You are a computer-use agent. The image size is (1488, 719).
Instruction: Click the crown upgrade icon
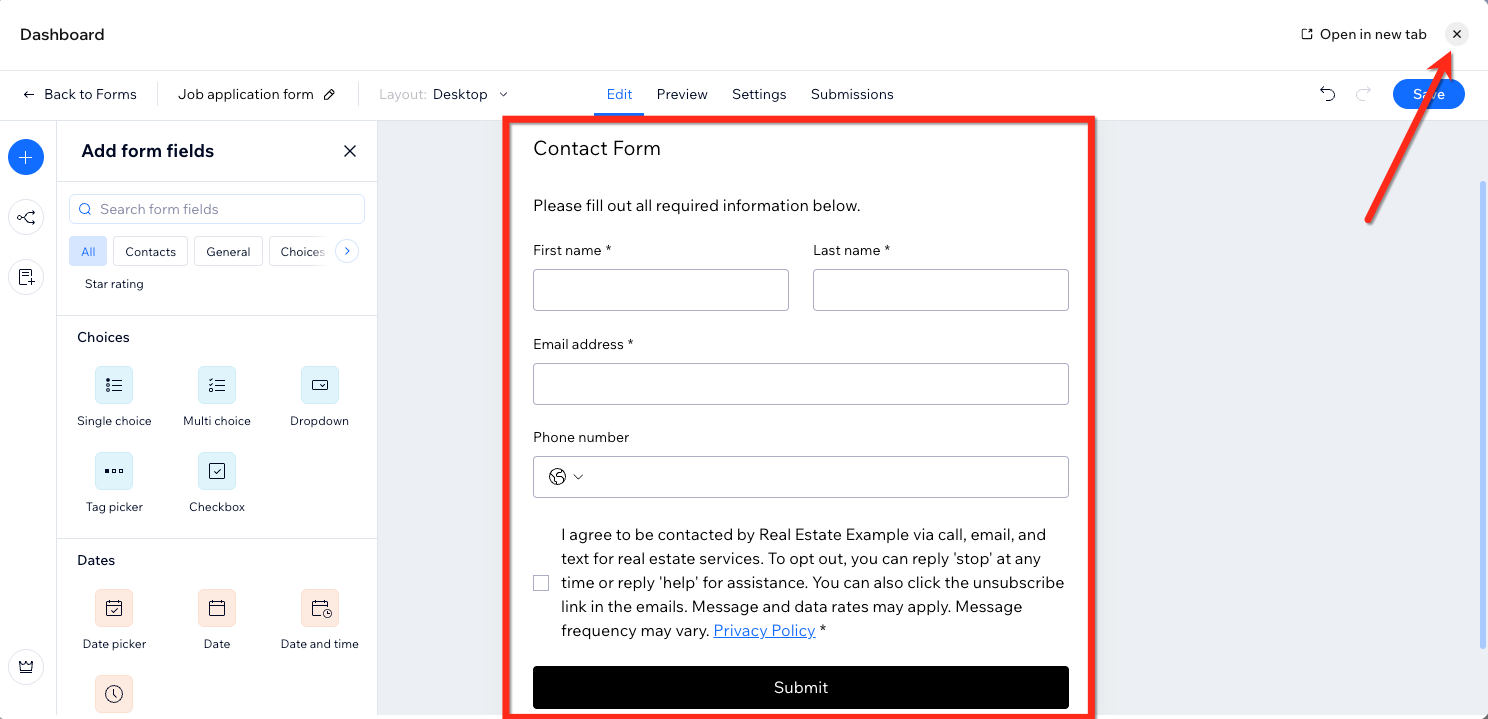click(26, 665)
